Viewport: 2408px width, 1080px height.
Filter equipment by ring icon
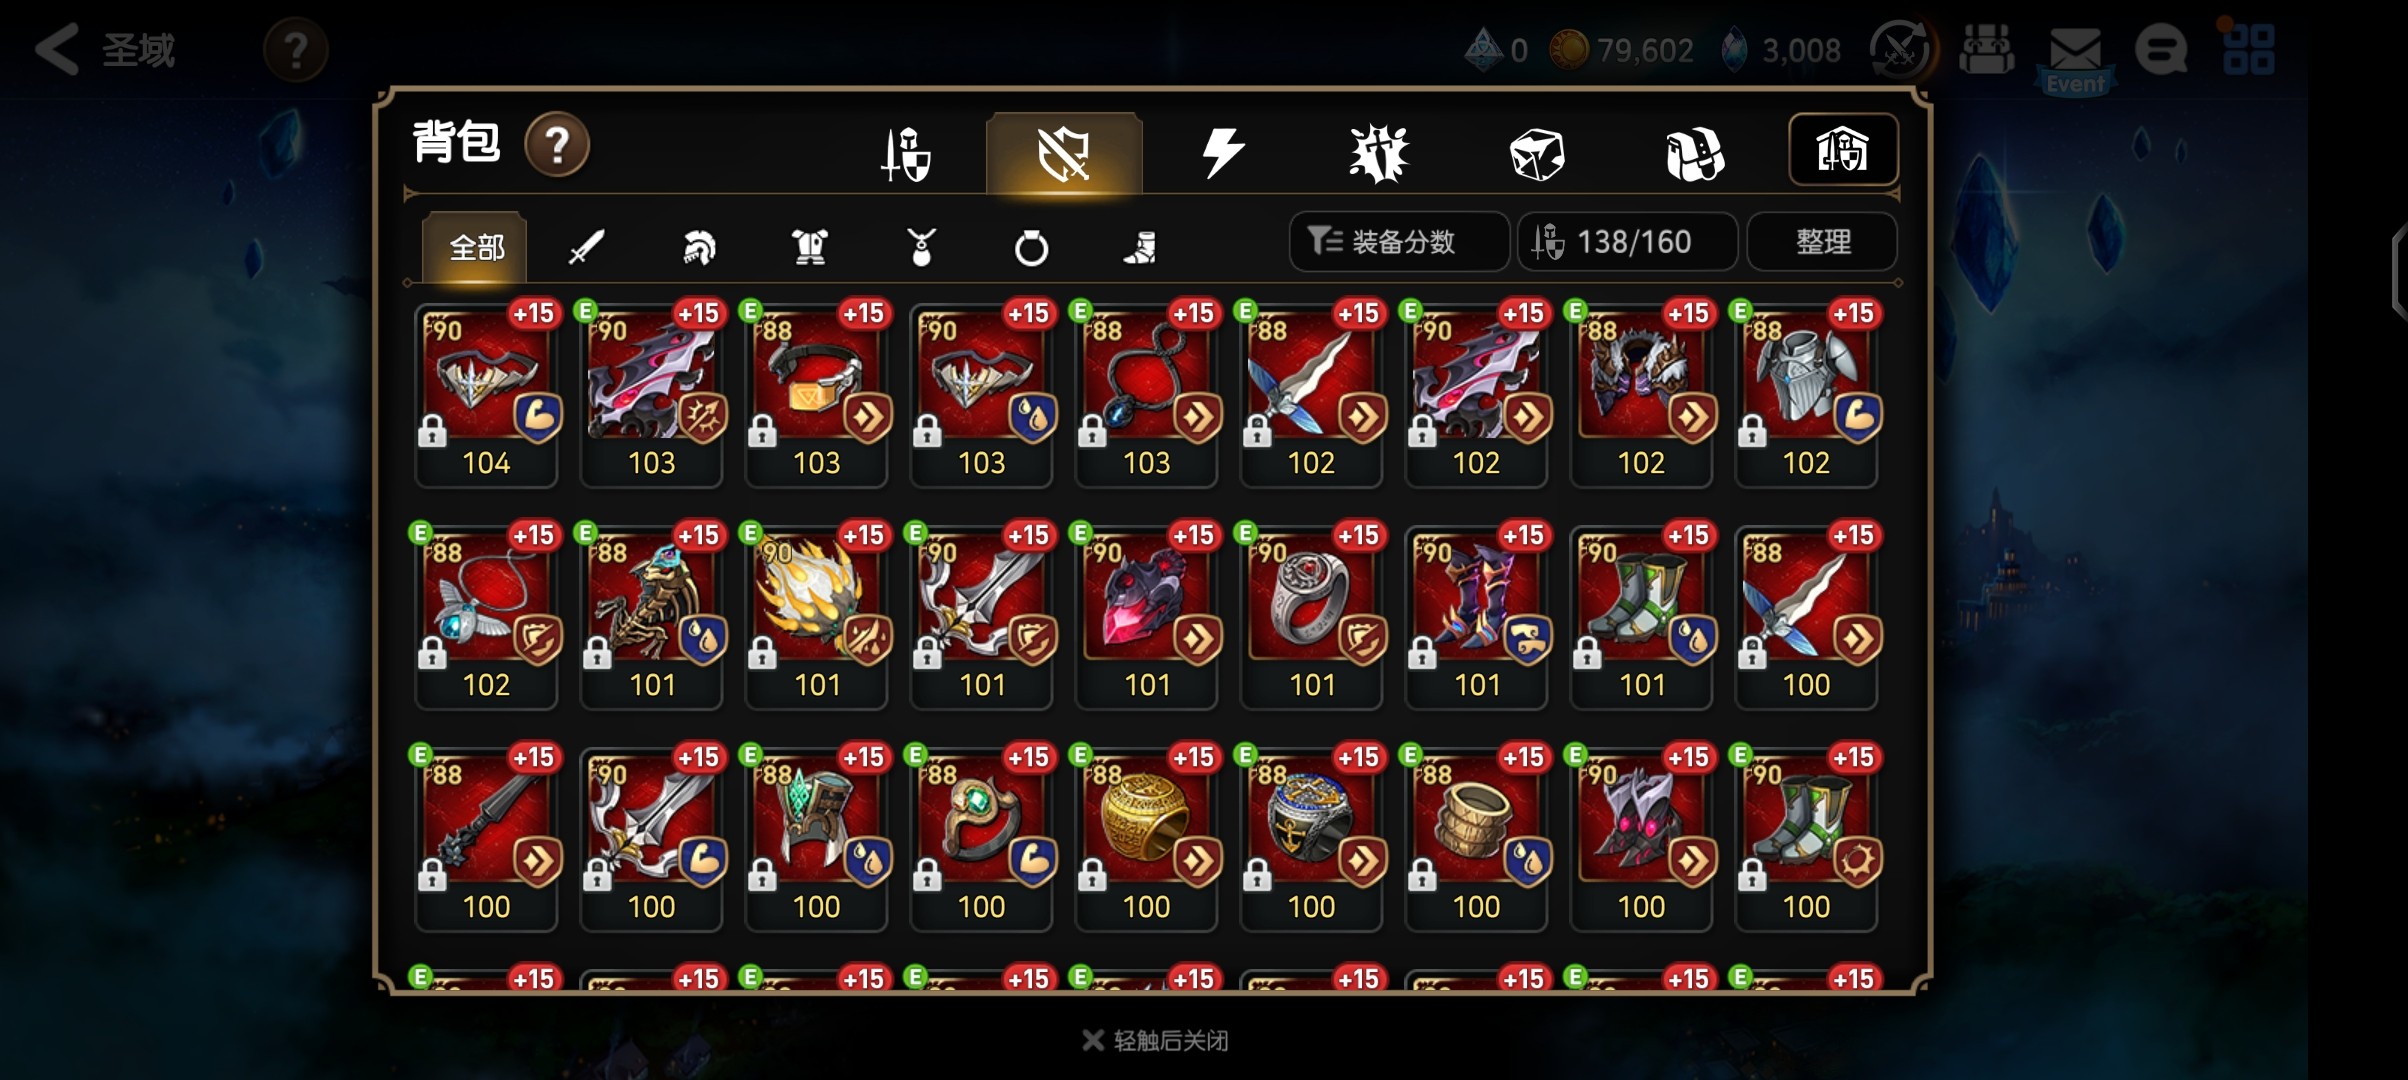tap(1031, 247)
